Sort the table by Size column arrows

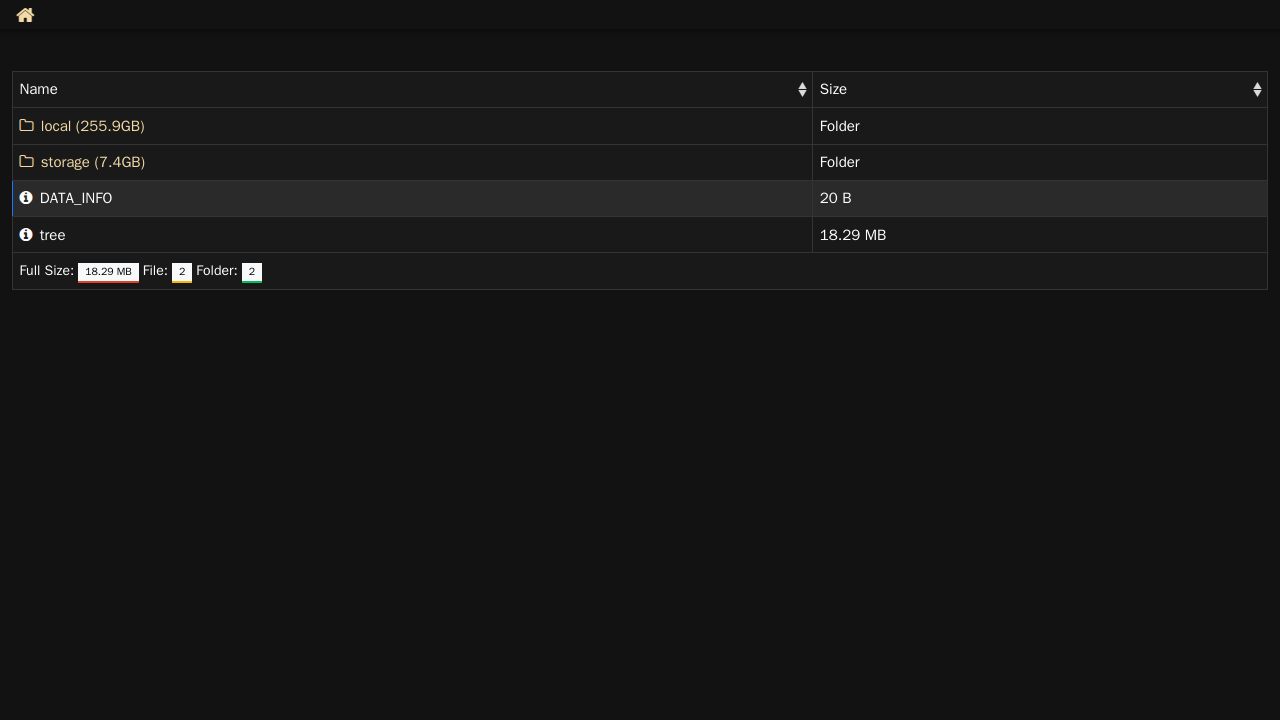(1257, 90)
